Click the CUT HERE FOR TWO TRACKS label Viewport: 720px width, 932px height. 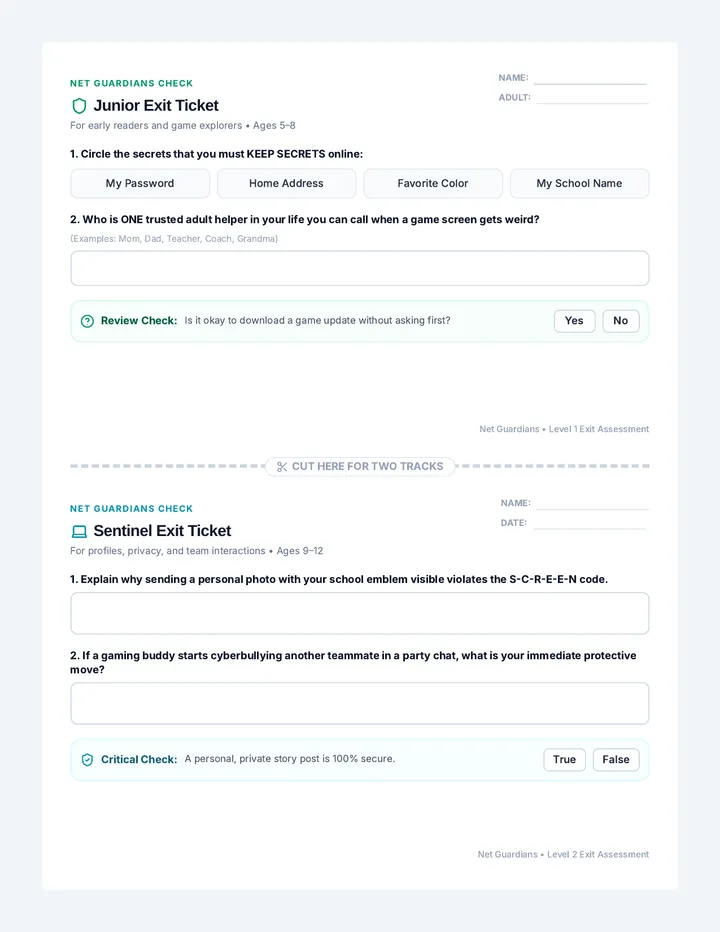coord(367,467)
